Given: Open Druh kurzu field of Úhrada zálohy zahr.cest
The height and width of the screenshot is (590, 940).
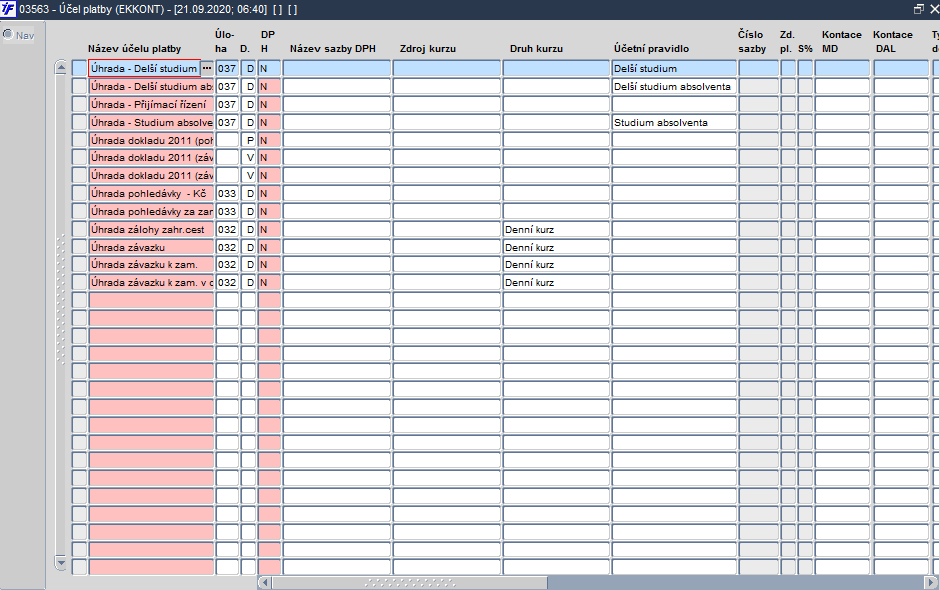Looking at the screenshot, I should click(x=556, y=230).
